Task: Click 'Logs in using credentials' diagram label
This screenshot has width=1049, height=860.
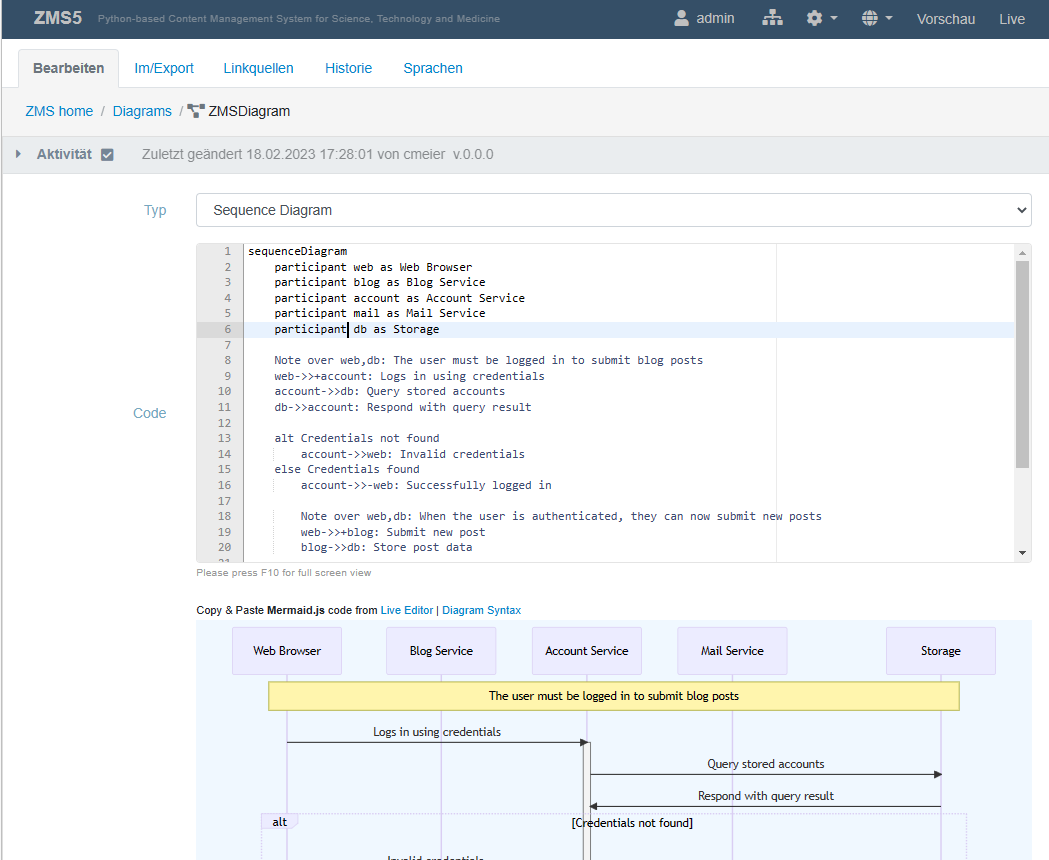Action: coord(437,732)
